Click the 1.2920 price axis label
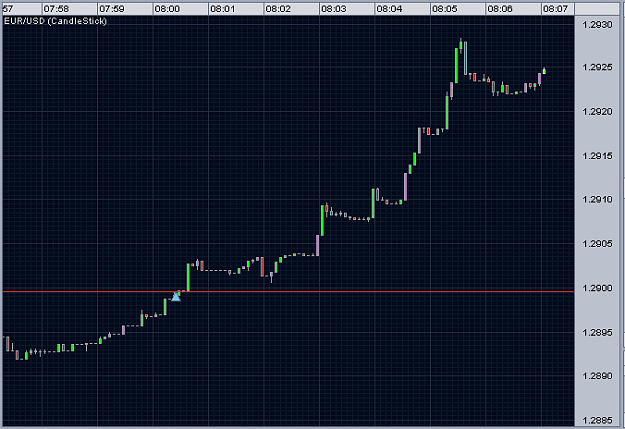This screenshot has height=429, width=625. click(x=597, y=112)
